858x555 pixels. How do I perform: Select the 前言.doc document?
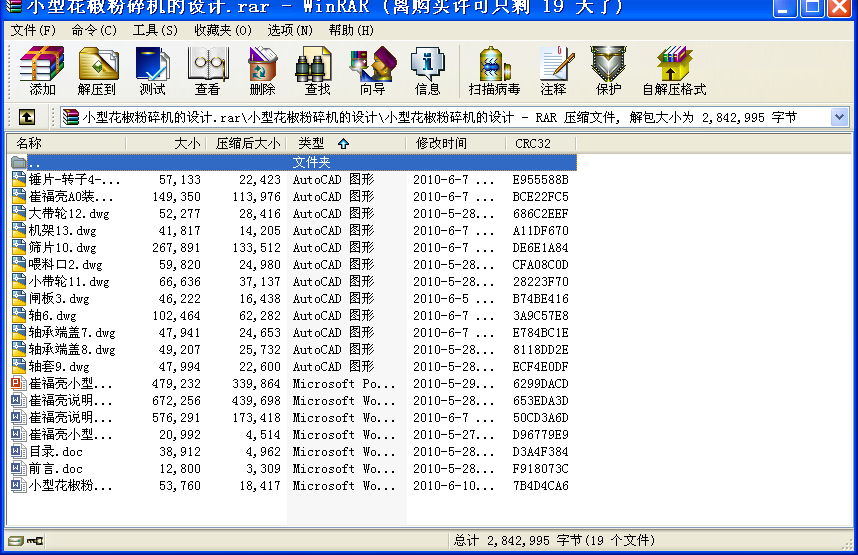(x=56, y=469)
